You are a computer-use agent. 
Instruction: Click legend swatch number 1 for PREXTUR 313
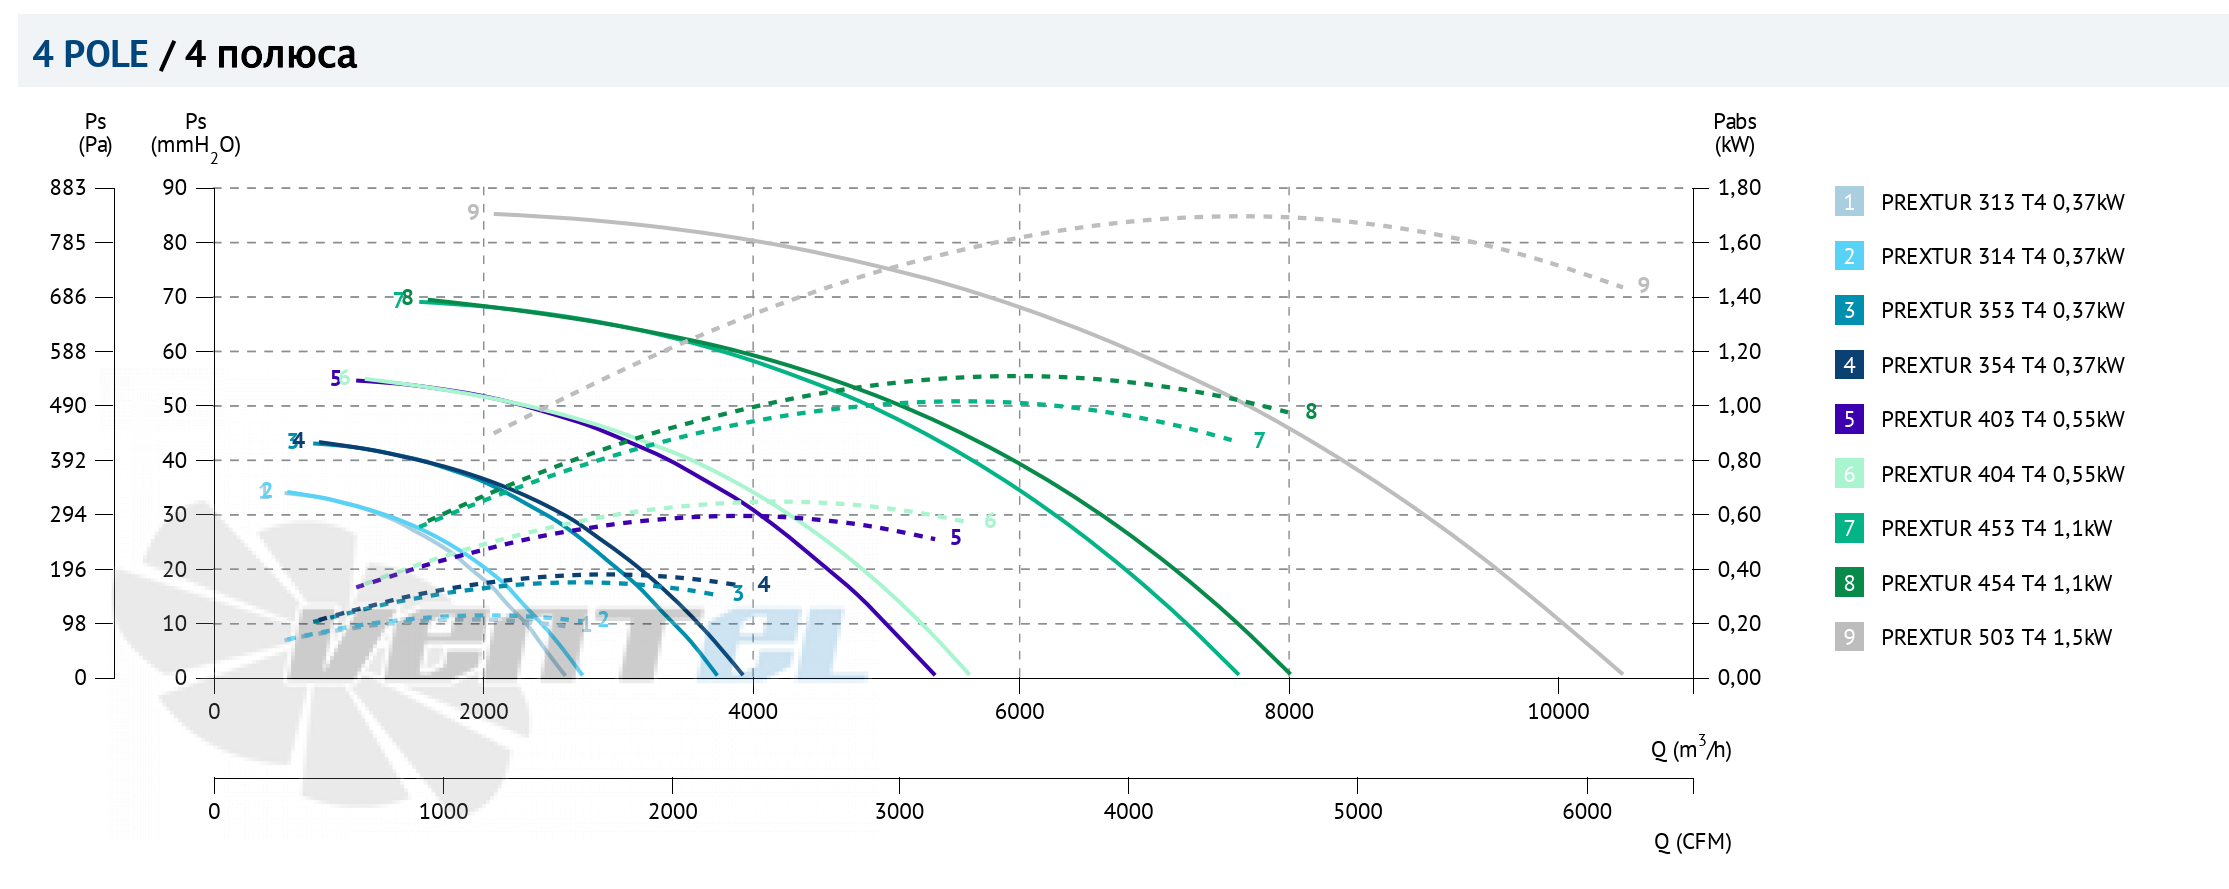click(1849, 202)
